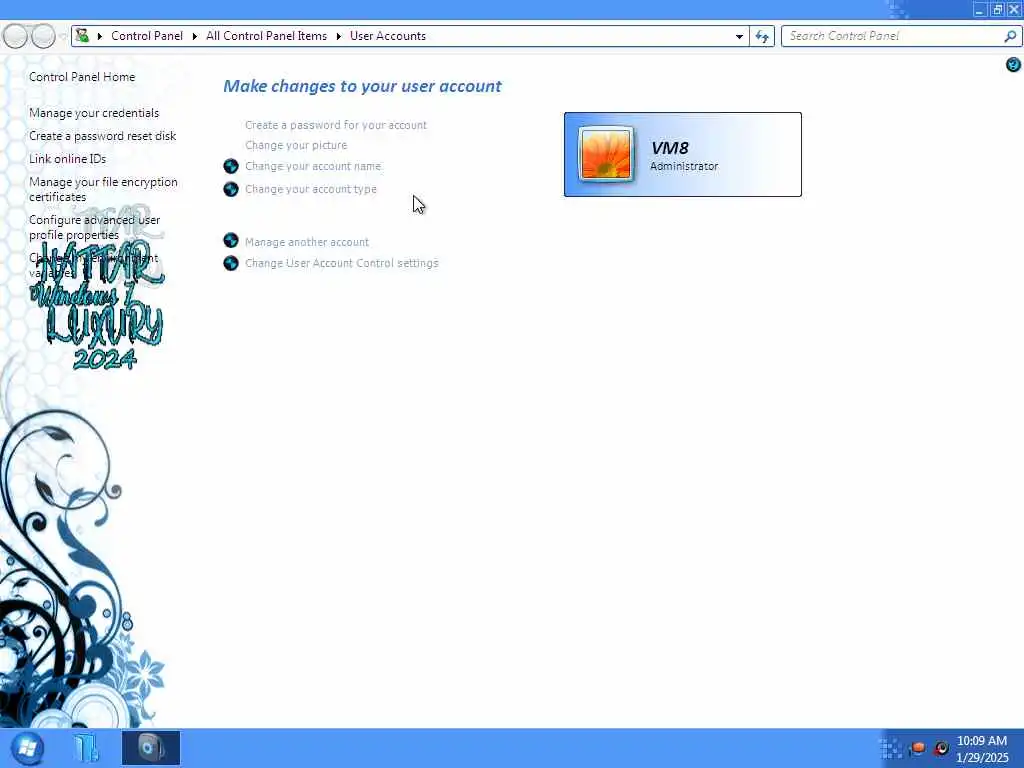Click Manage another account link
This screenshot has width=1024, height=768.
click(x=307, y=242)
